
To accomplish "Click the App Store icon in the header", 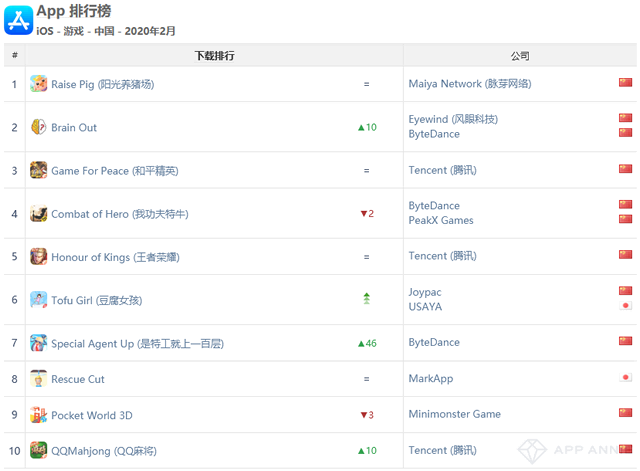I will [x=18, y=19].
